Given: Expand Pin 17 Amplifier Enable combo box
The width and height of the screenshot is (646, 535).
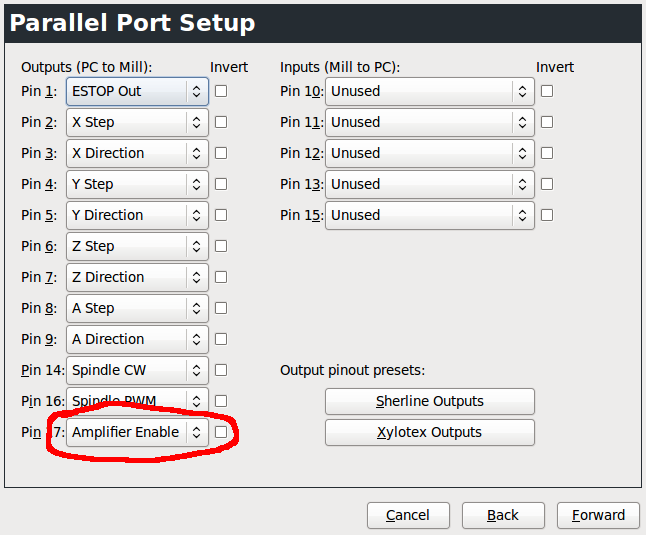Looking at the screenshot, I should pyautogui.click(x=137, y=432).
